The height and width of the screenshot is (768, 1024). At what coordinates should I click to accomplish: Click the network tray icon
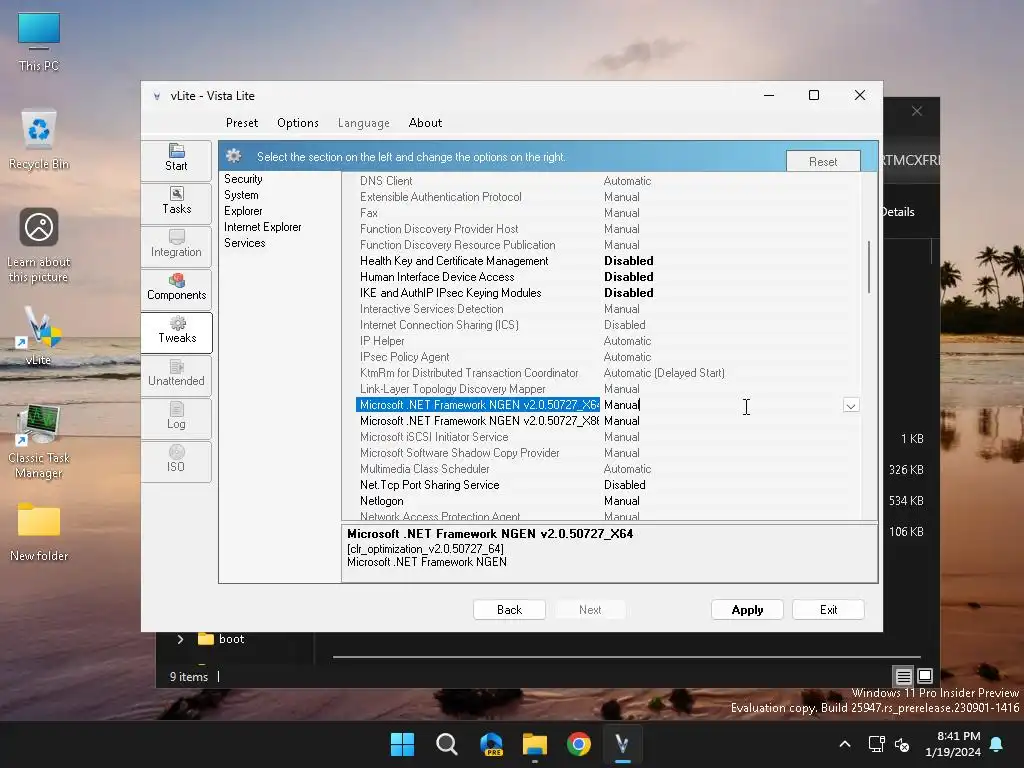pyautogui.click(x=876, y=744)
